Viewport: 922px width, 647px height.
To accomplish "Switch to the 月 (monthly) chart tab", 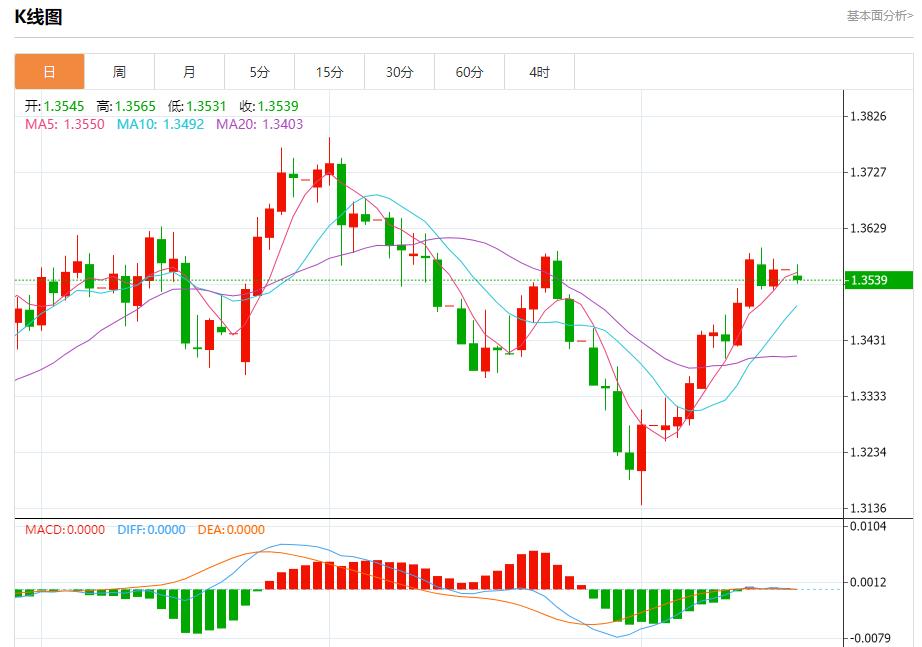I will click(x=189, y=71).
